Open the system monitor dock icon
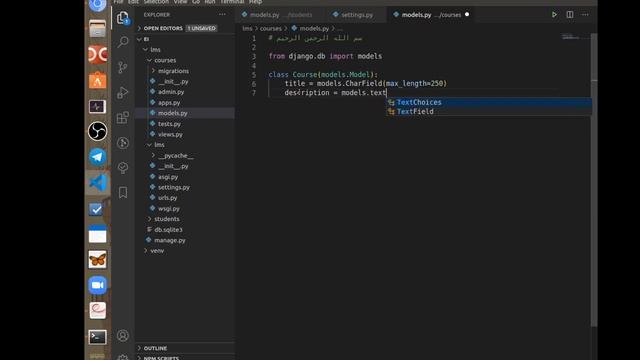Screen dimensions: 640x360 point(97,107)
